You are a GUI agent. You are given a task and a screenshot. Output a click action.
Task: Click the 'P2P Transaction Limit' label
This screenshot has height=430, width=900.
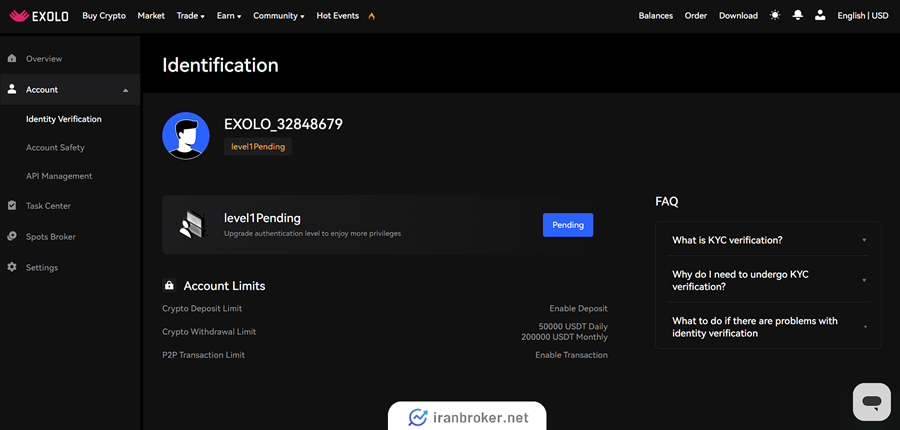204,355
